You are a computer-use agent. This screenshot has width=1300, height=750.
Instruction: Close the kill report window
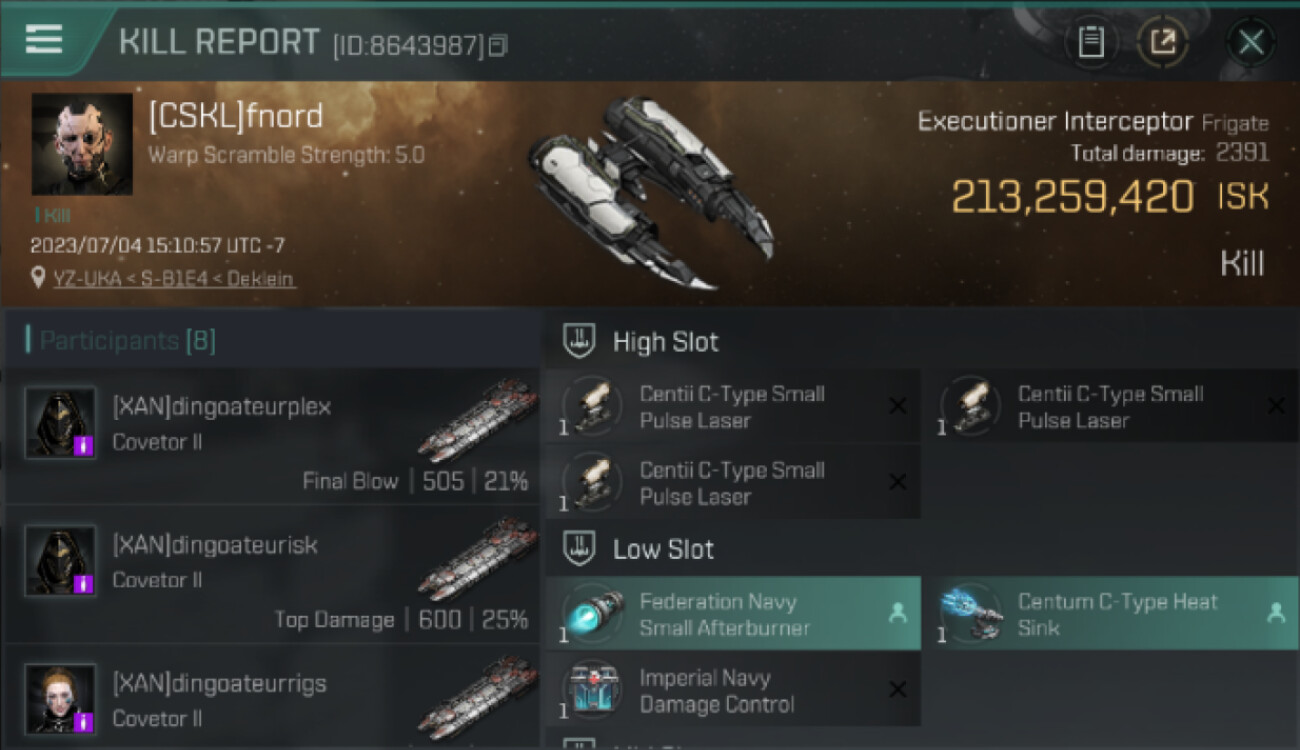click(1251, 42)
